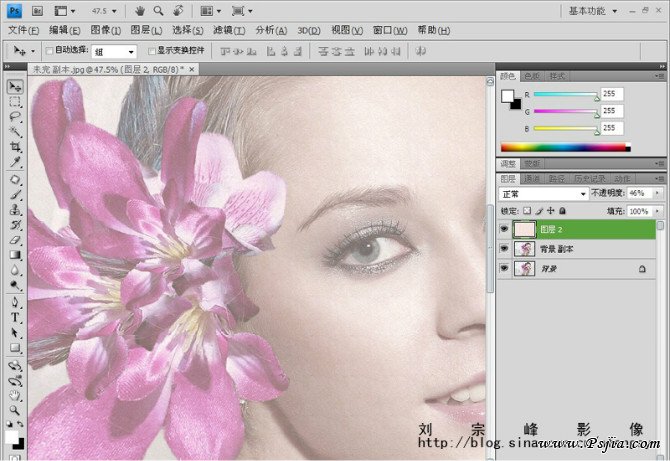Click the R channel color slider
The image size is (670, 461).
[x=565, y=95]
